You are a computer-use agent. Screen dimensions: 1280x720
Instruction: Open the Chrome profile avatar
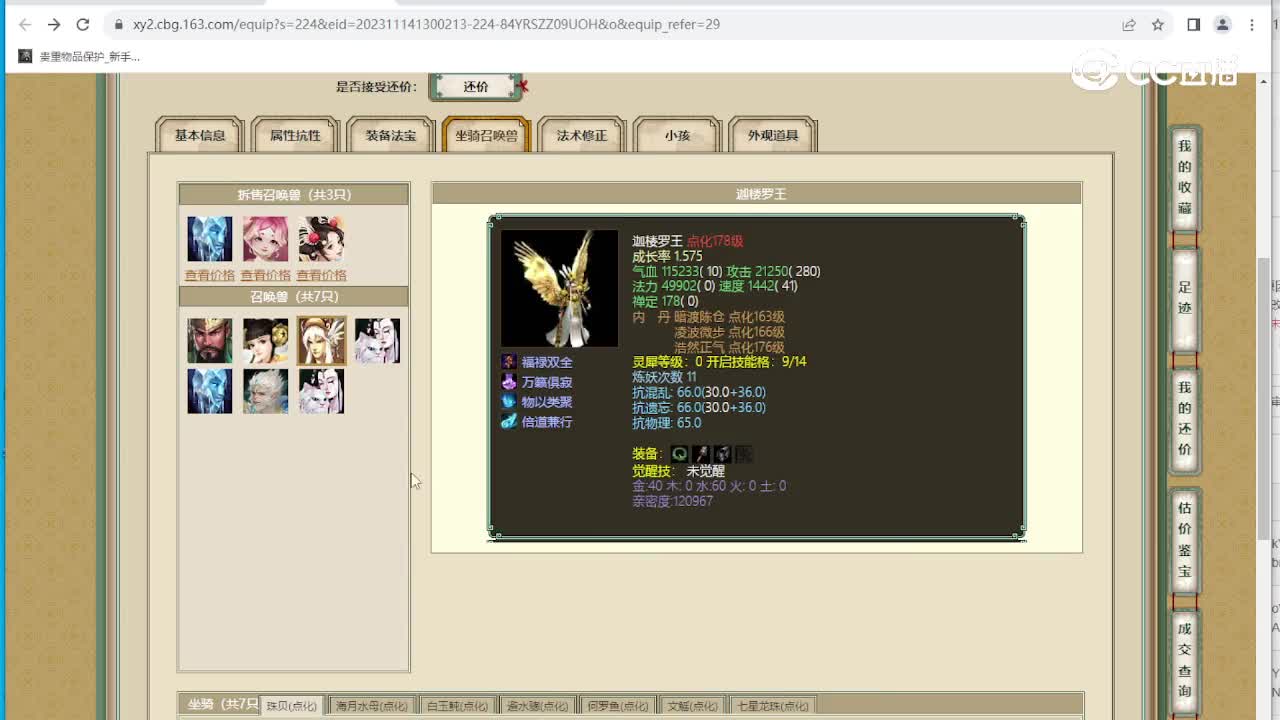pyautogui.click(x=1222, y=24)
